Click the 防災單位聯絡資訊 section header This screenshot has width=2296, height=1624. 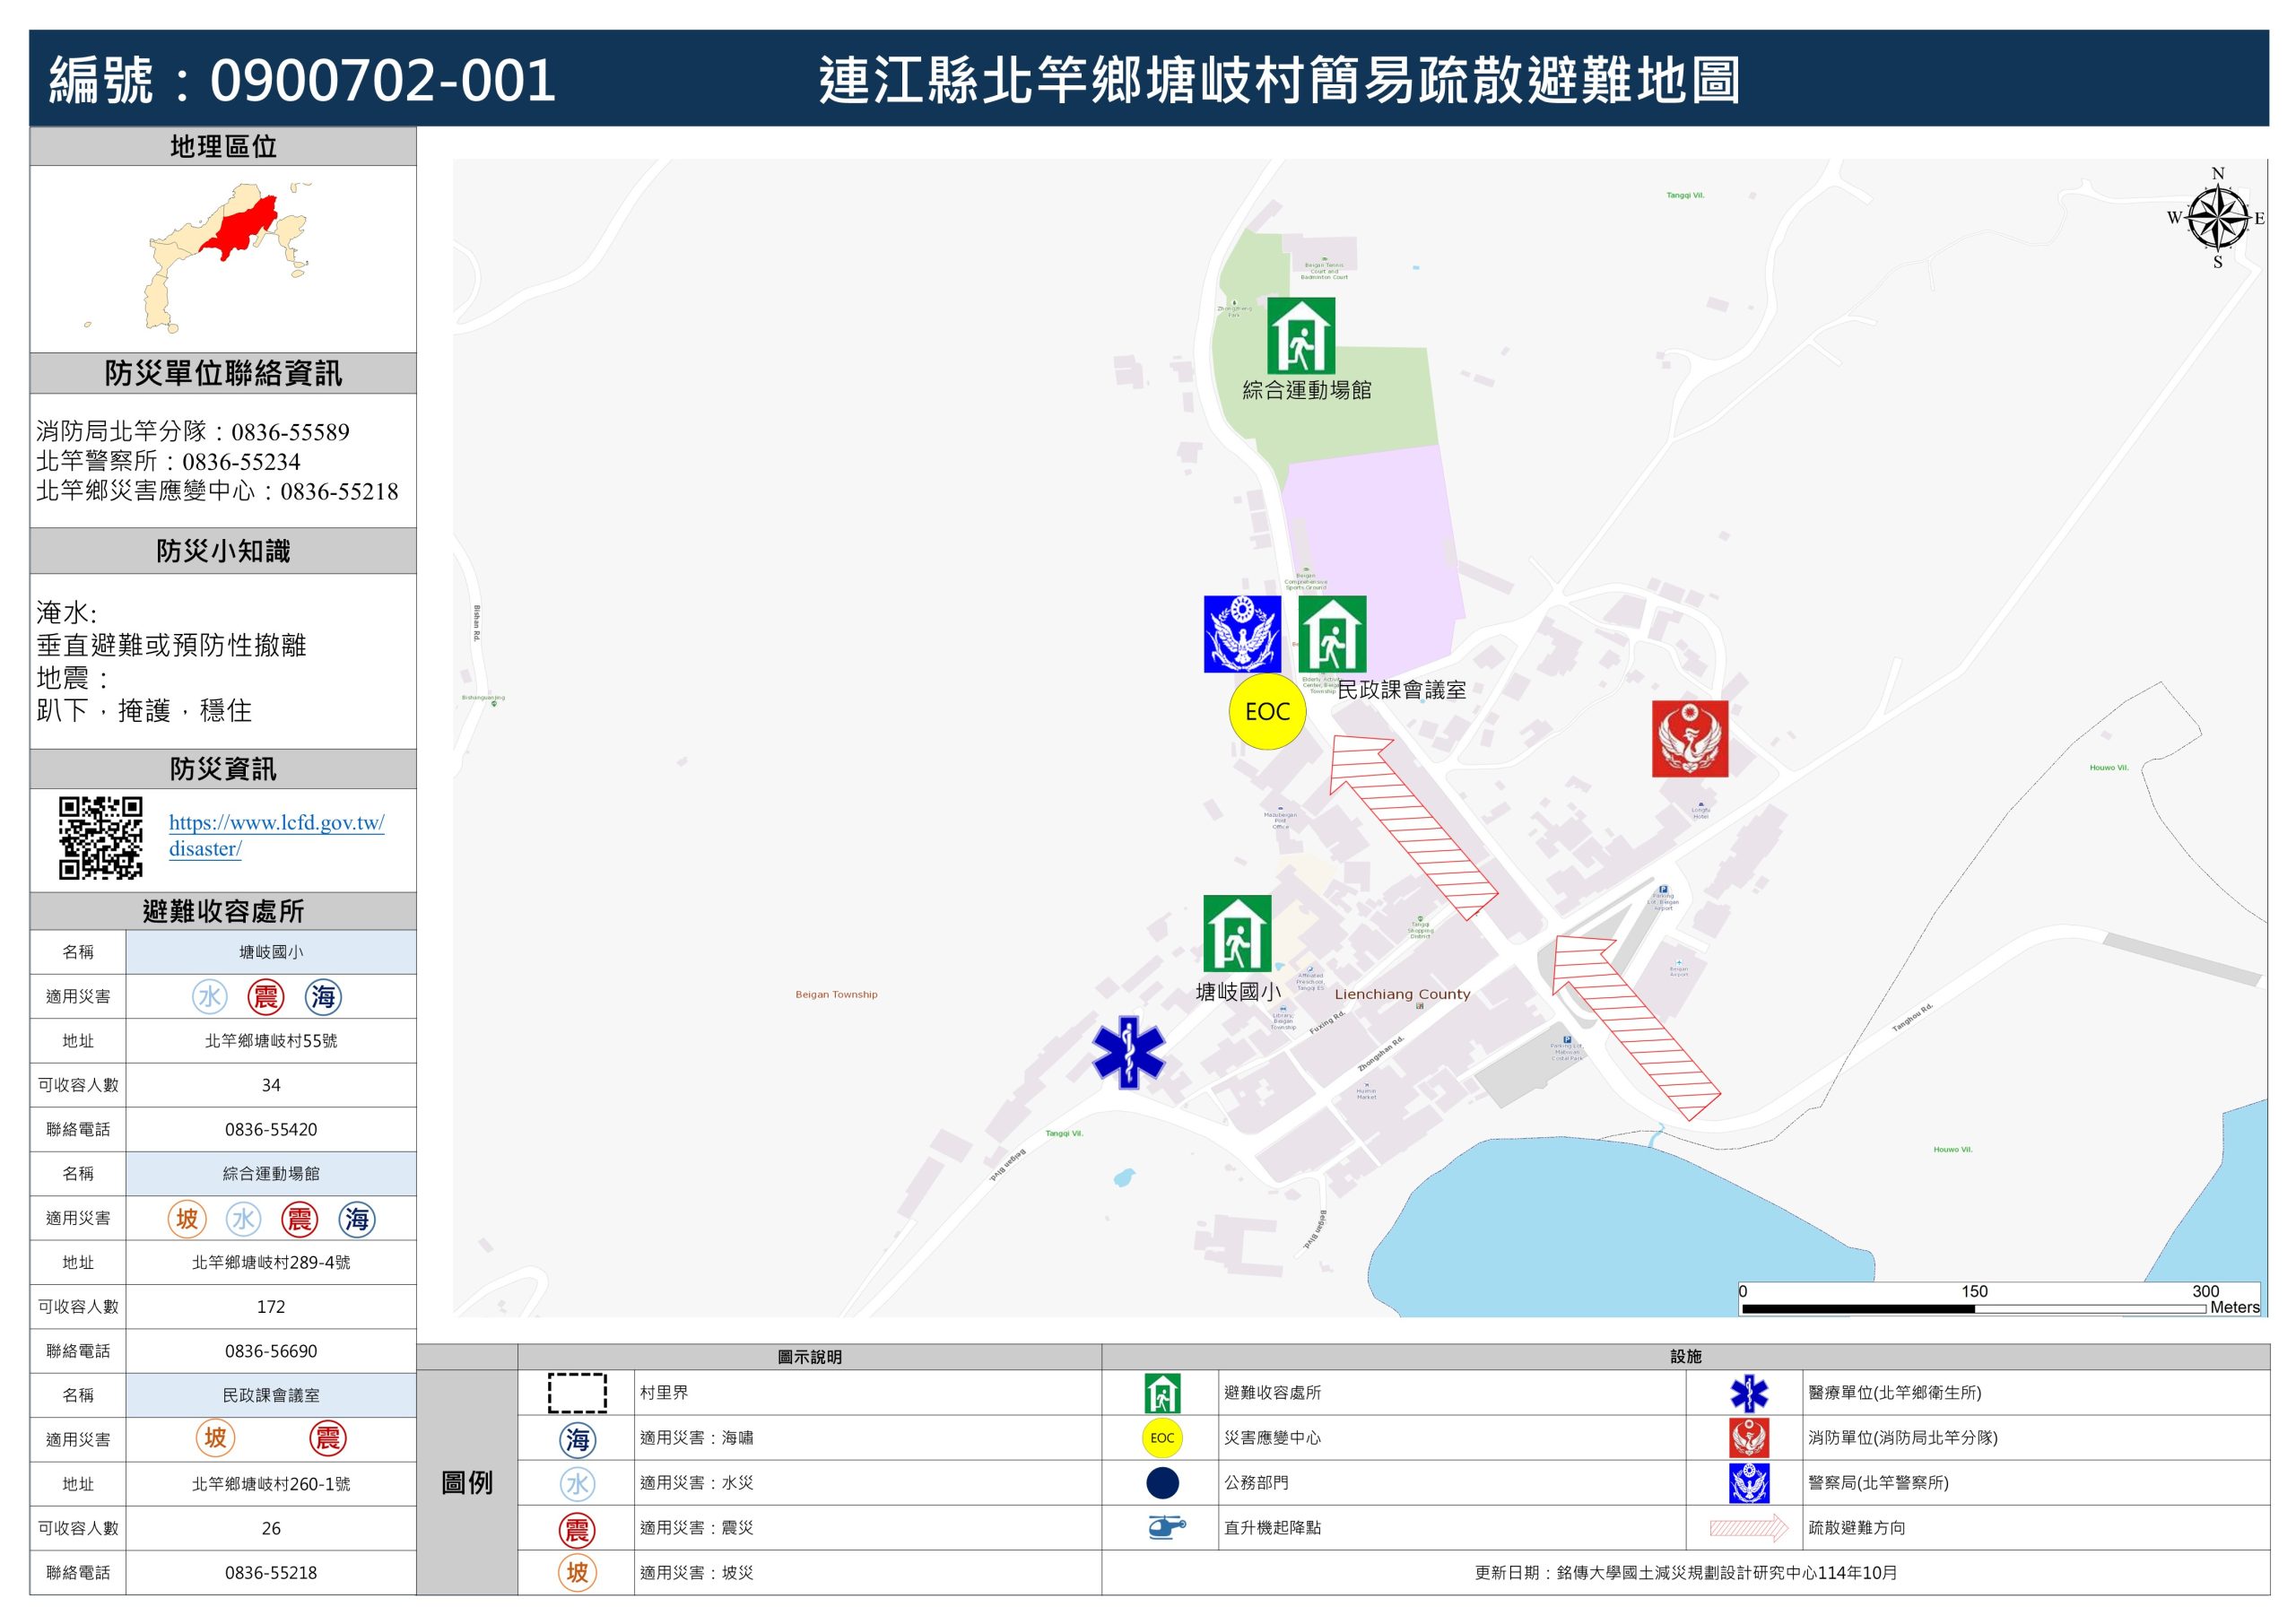223,373
